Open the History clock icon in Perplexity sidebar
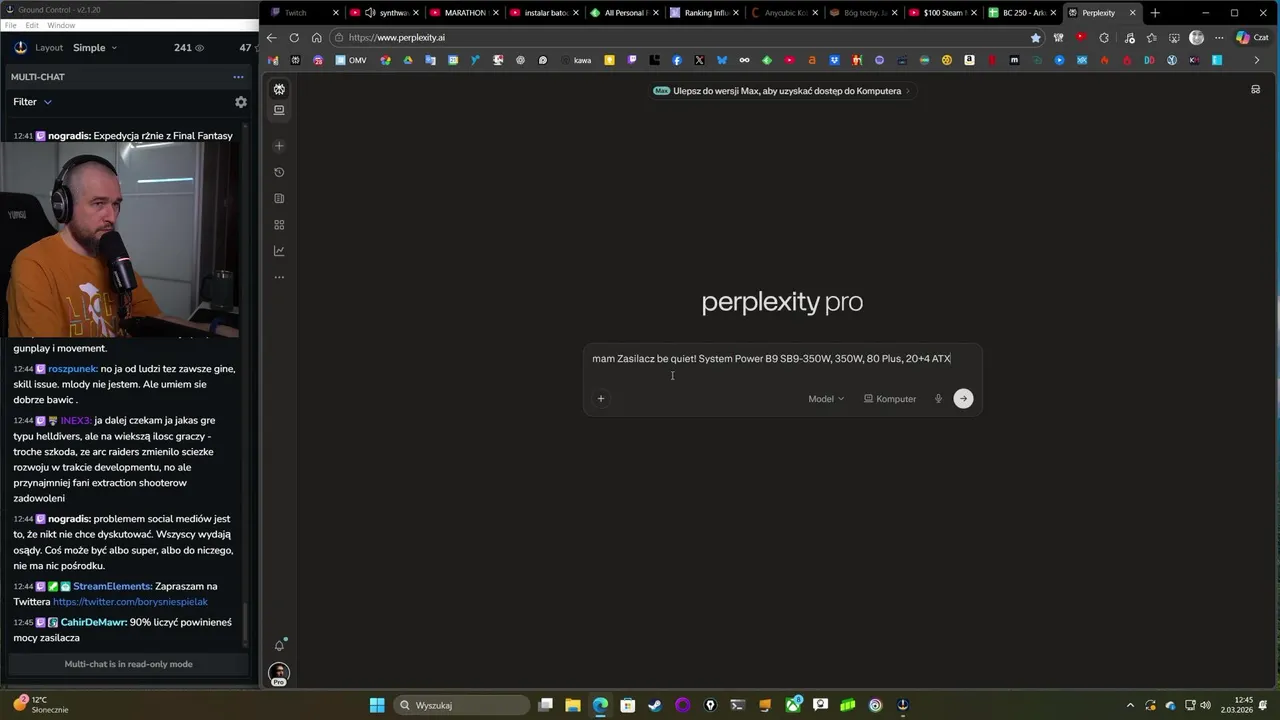This screenshot has height=720, width=1280. click(x=279, y=172)
